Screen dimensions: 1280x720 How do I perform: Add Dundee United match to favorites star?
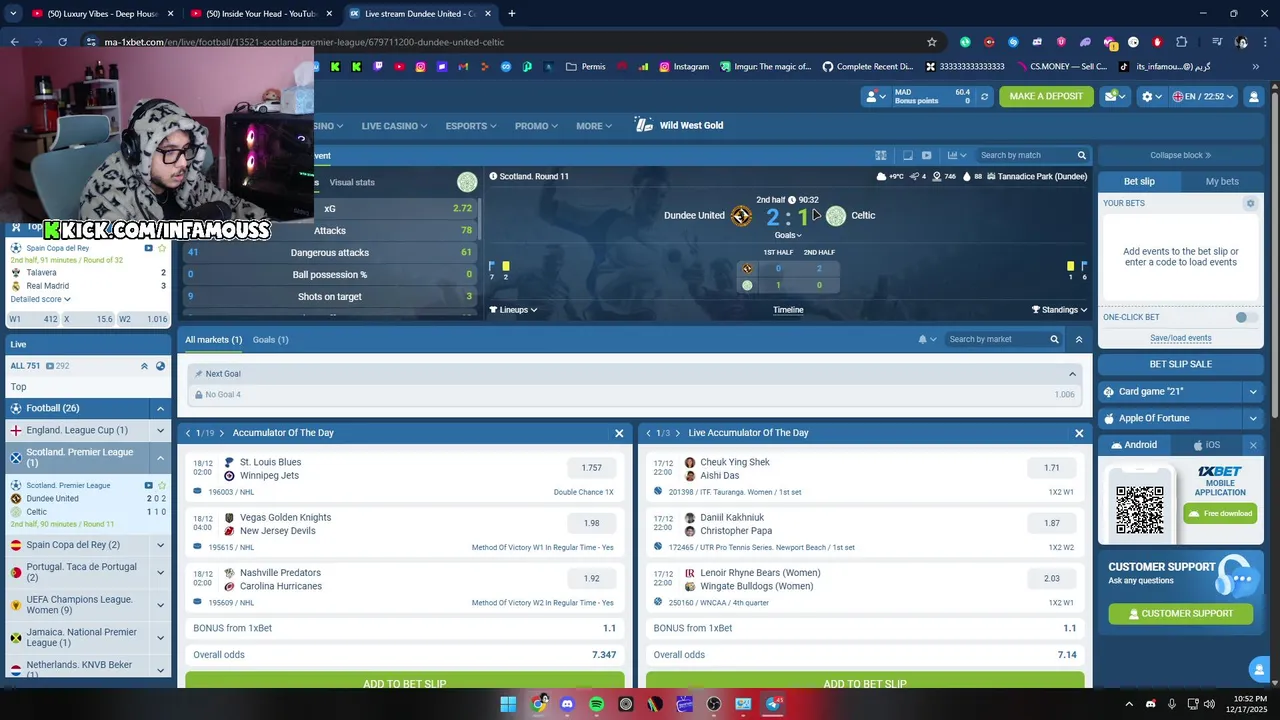(162, 485)
